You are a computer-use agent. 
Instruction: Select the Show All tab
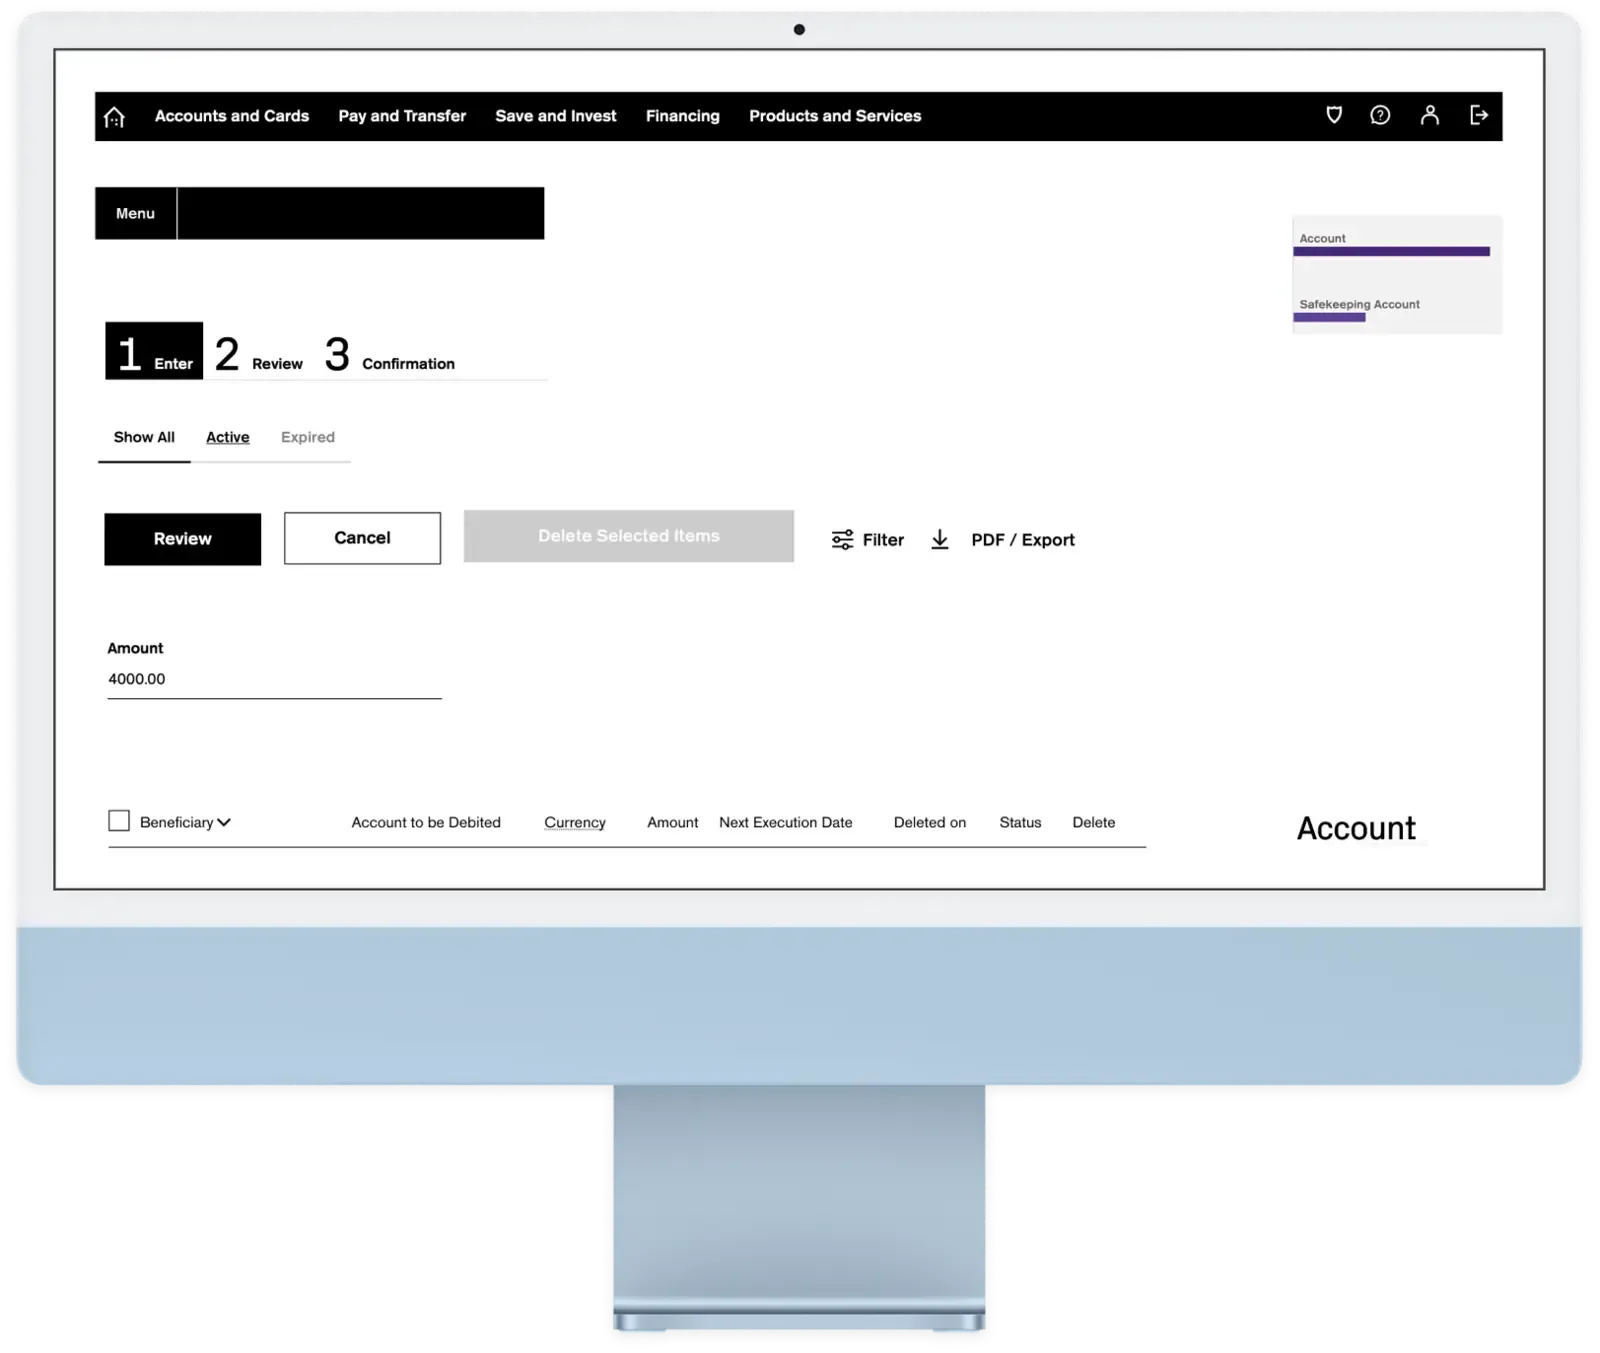coord(143,437)
